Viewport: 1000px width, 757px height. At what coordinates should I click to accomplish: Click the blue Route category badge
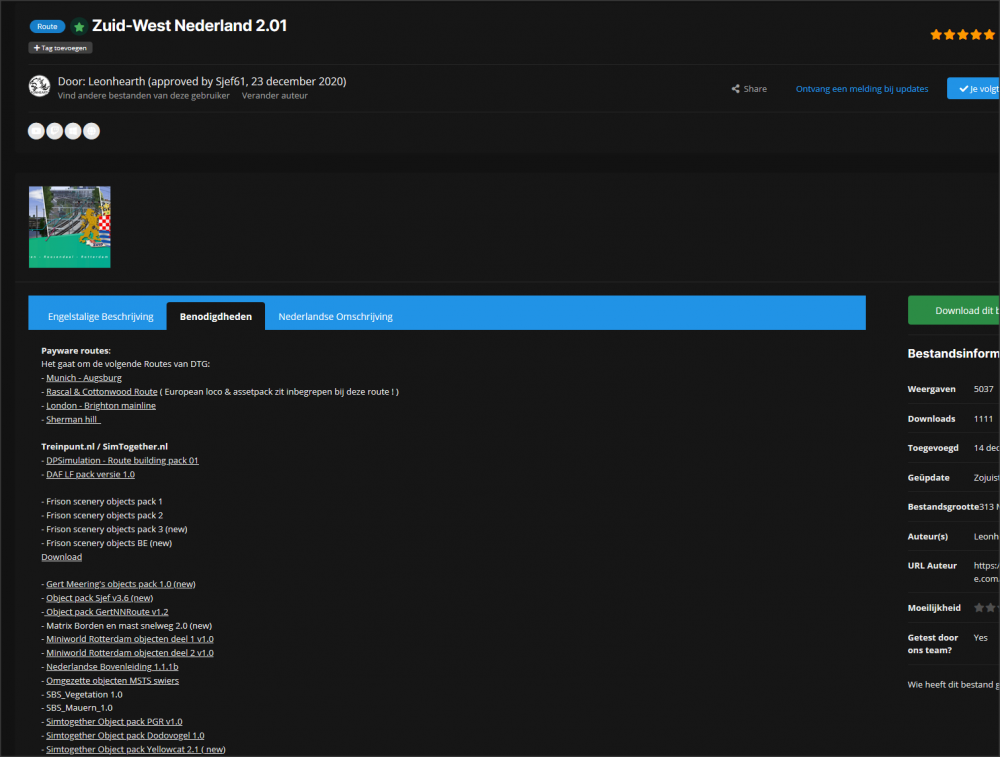(47, 27)
